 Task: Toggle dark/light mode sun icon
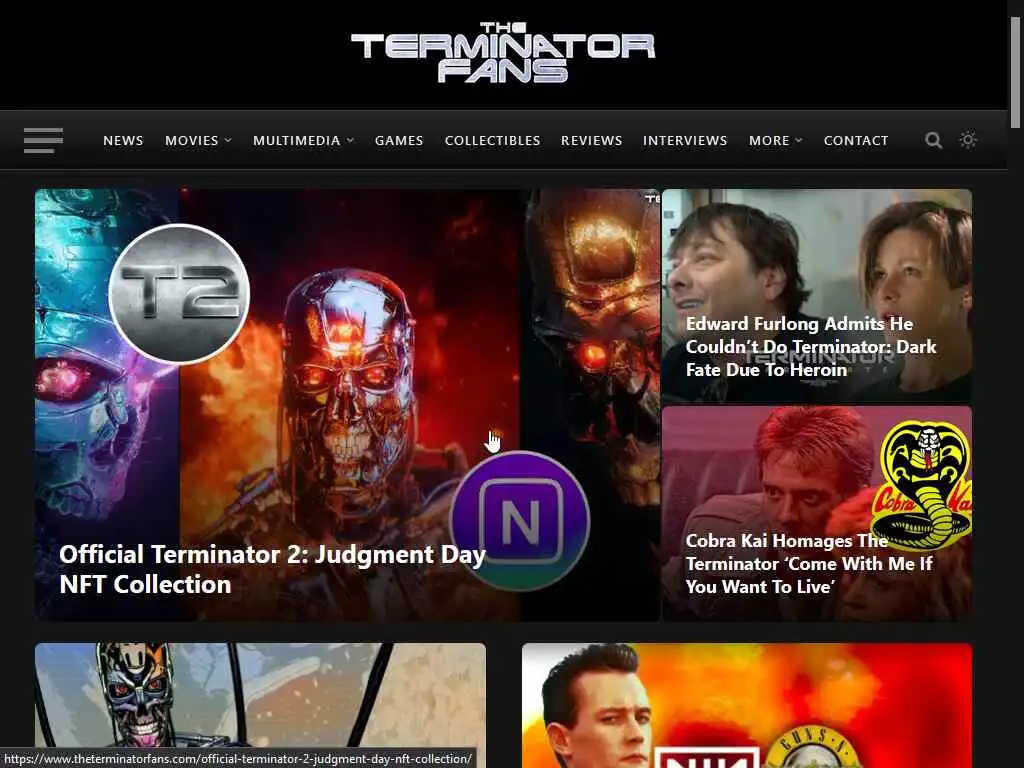click(x=968, y=140)
